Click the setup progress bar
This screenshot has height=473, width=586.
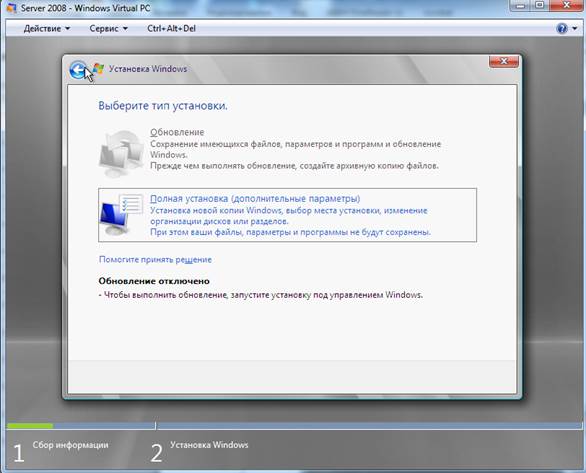(x=294, y=426)
